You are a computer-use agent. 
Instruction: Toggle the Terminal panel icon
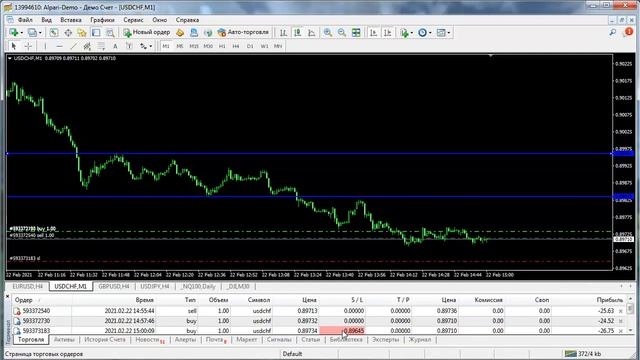click(x=96, y=32)
